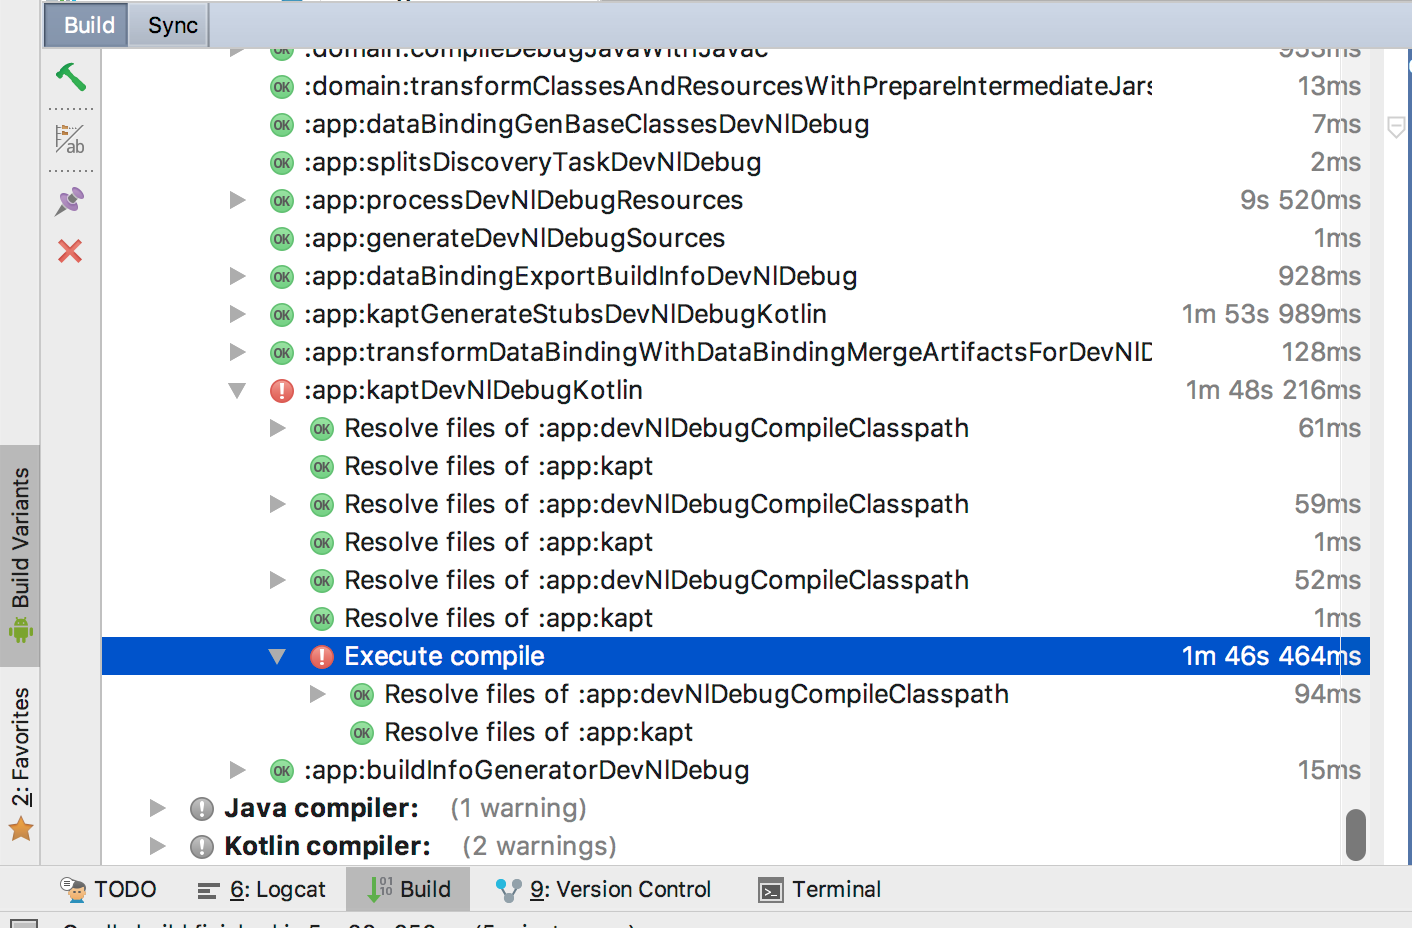This screenshot has width=1412, height=928.
Task: Click the Kotlin compiler warning icon
Action: click(x=202, y=847)
